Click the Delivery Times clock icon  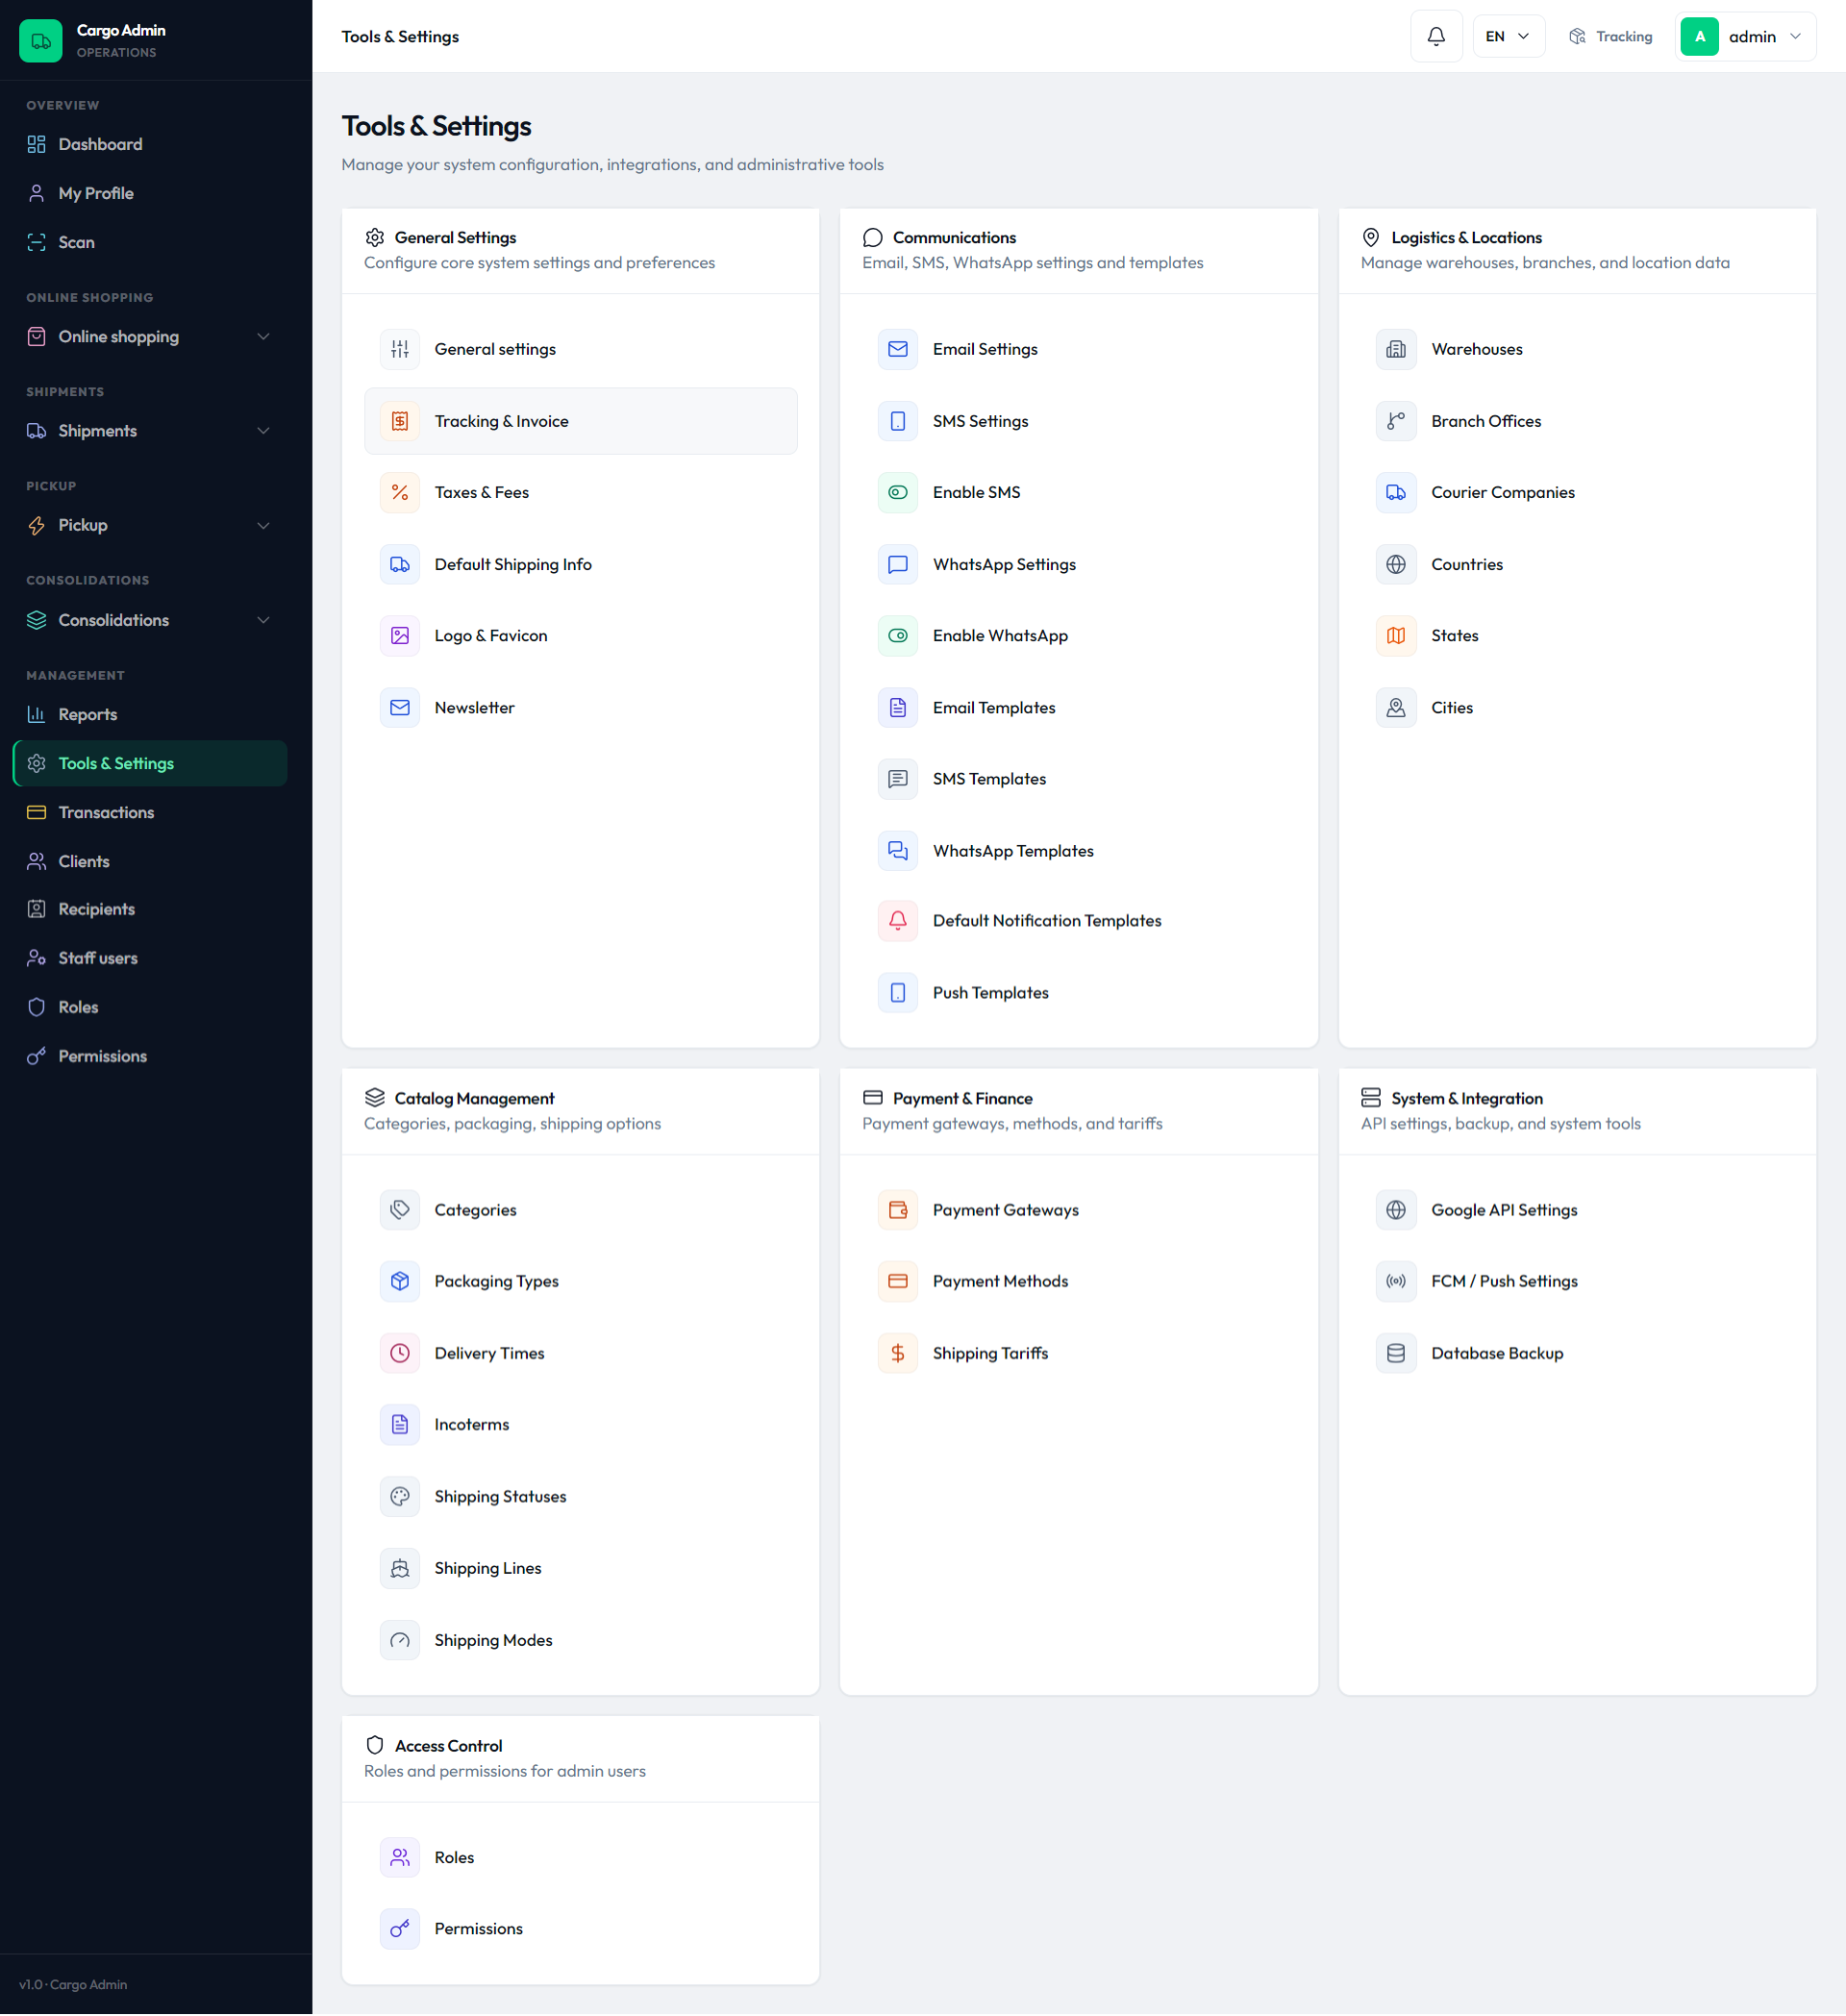399,1354
